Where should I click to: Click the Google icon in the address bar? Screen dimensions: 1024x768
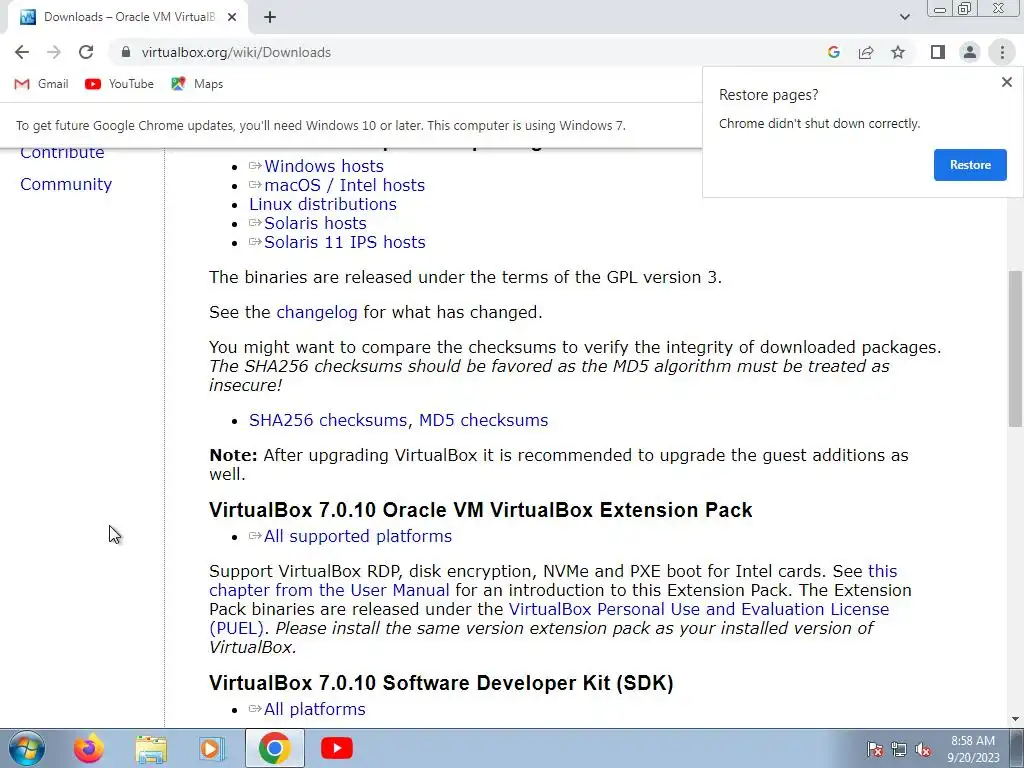(x=833, y=52)
